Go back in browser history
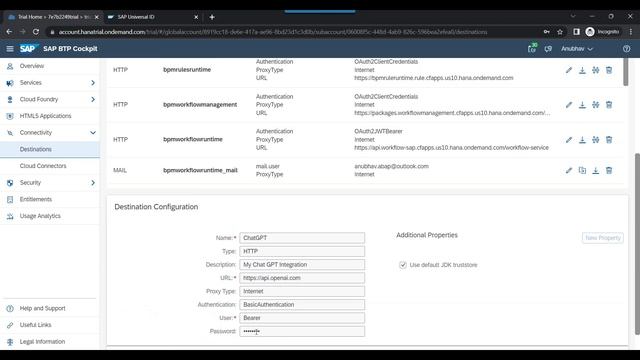This screenshot has height=360, width=640. tap(9, 32)
